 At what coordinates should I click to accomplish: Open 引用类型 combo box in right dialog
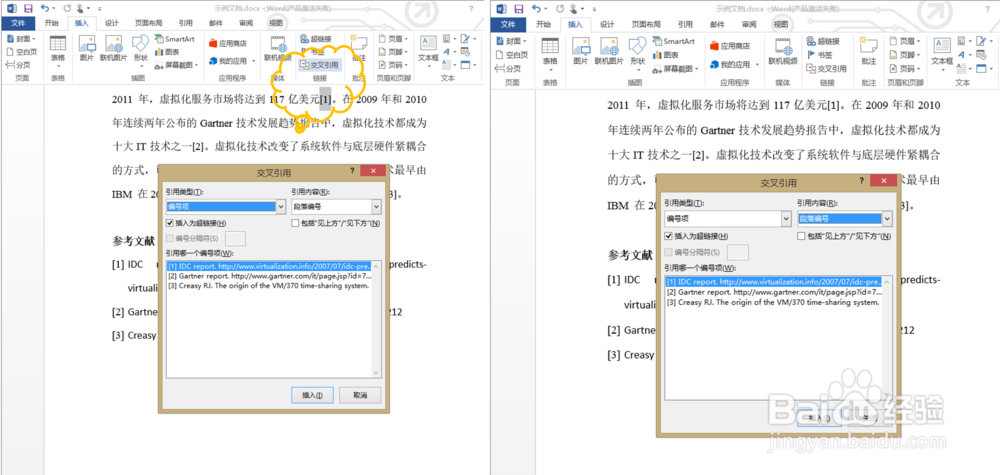tap(727, 219)
